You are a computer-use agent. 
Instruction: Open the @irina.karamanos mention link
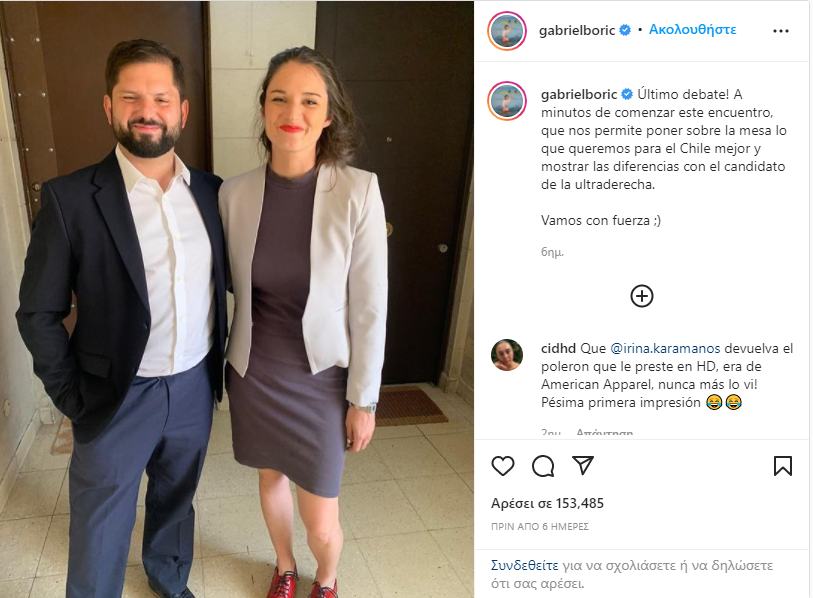point(665,349)
